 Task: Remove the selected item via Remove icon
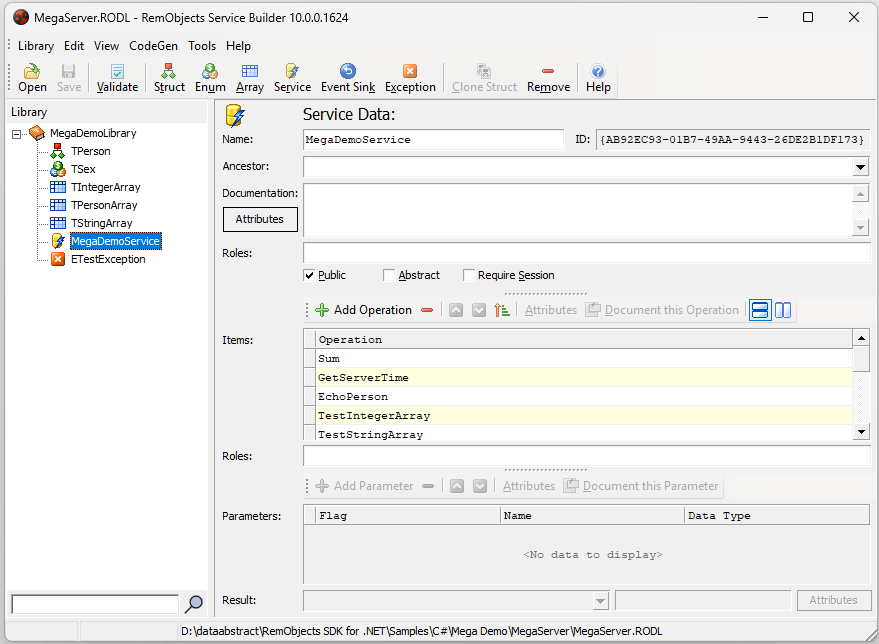tap(548, 78)
